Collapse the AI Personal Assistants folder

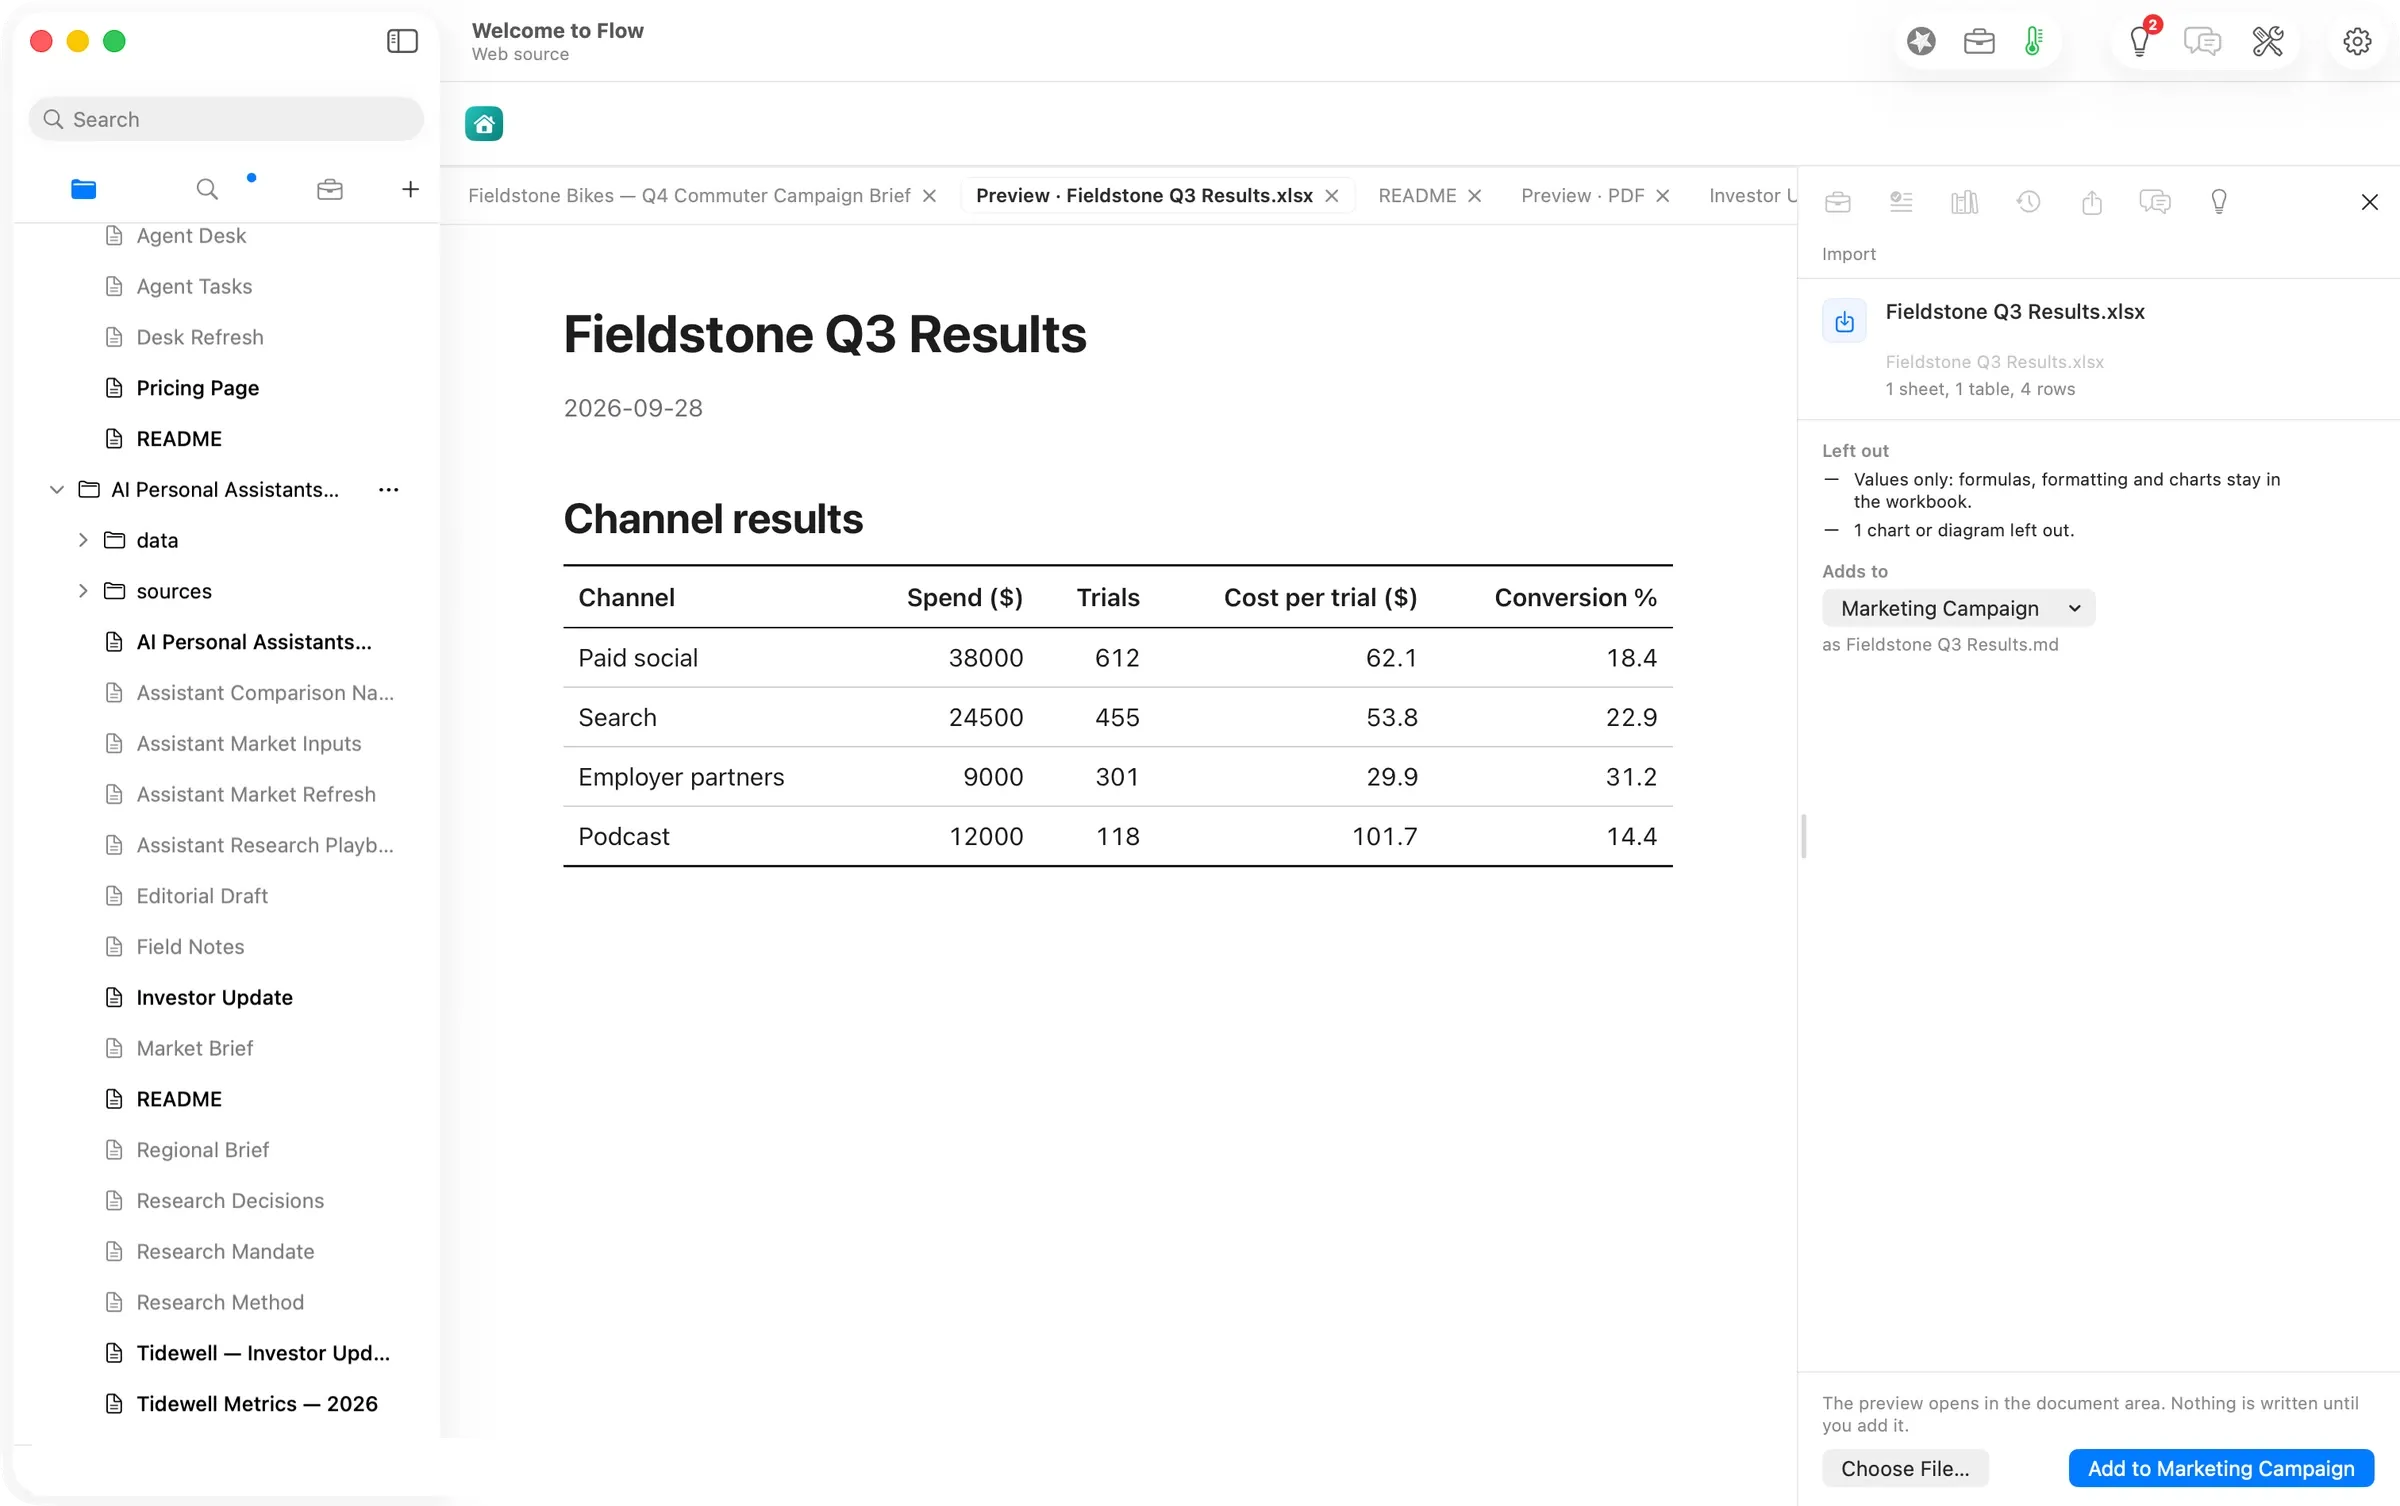pos(57,490)
